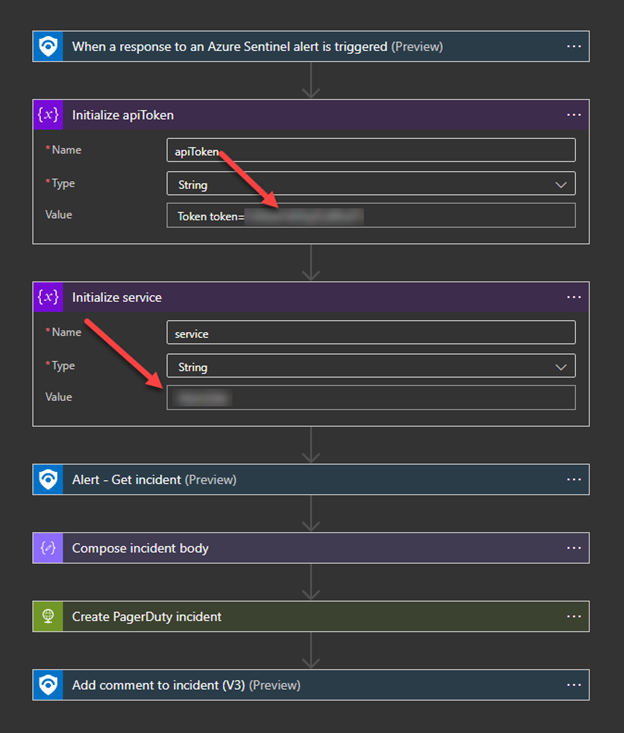The width and height of the screenshot is (624, 733).
Task: Click the Alert - Get incident shield icon
Action: [x=48, y=479]
